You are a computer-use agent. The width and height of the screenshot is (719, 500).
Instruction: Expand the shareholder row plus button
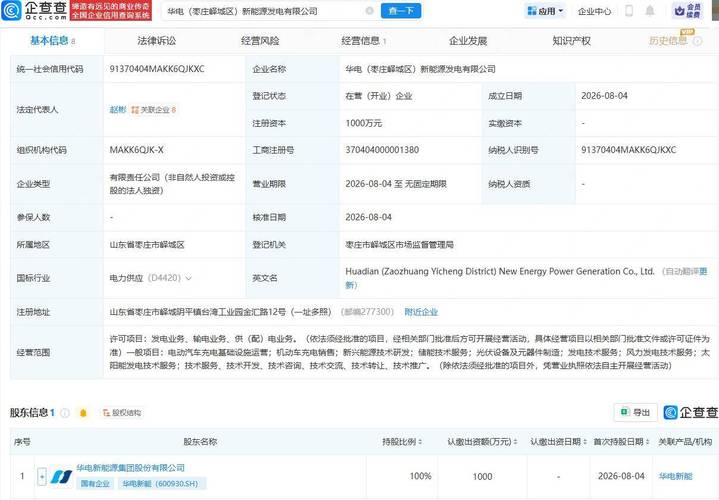pos(42,477)
